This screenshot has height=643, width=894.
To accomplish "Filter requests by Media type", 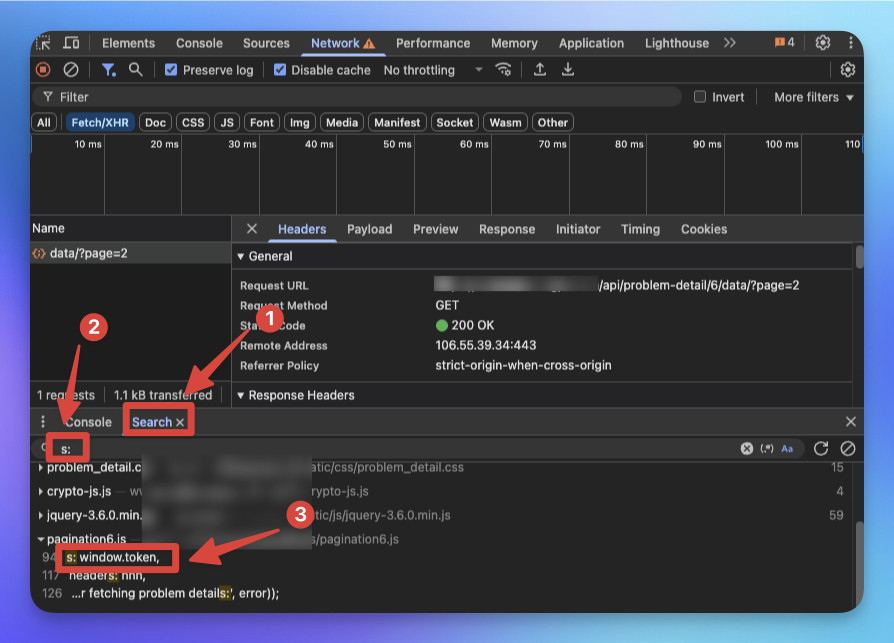I will (x=342, y=123).
